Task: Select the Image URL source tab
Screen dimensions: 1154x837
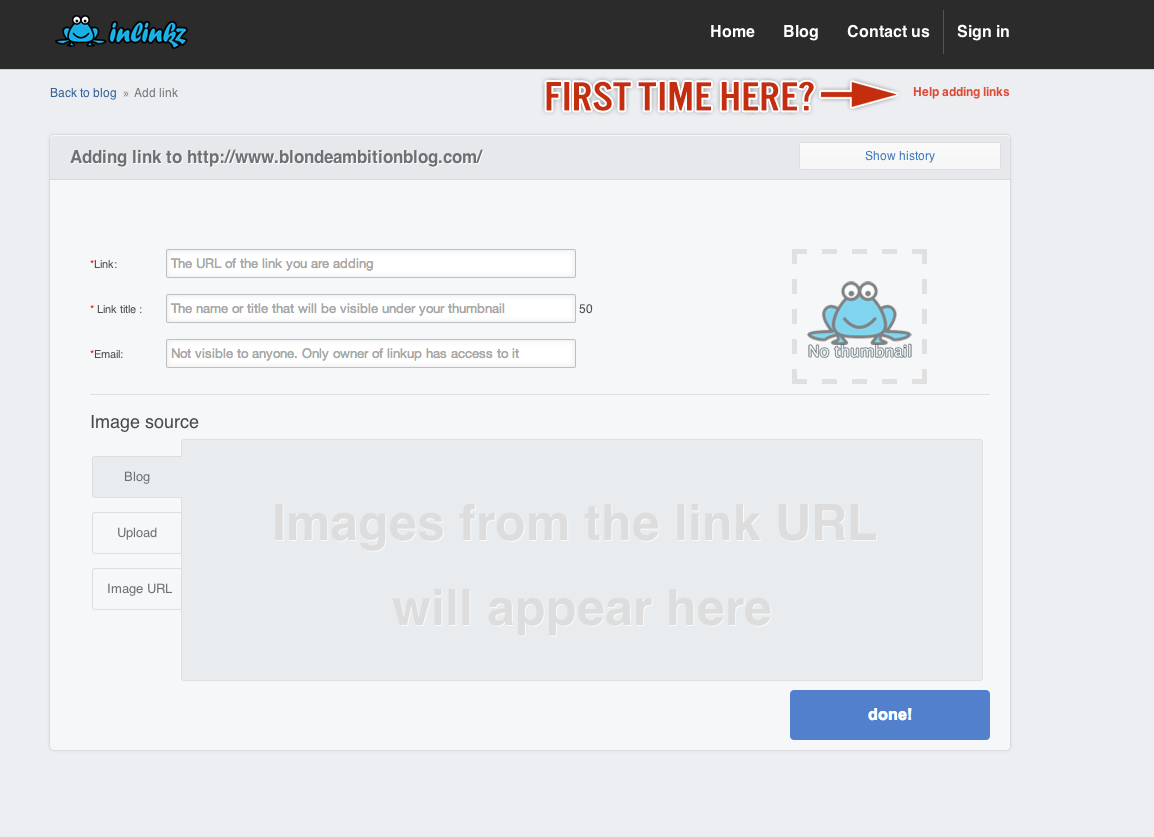Action: click(137, 589)
